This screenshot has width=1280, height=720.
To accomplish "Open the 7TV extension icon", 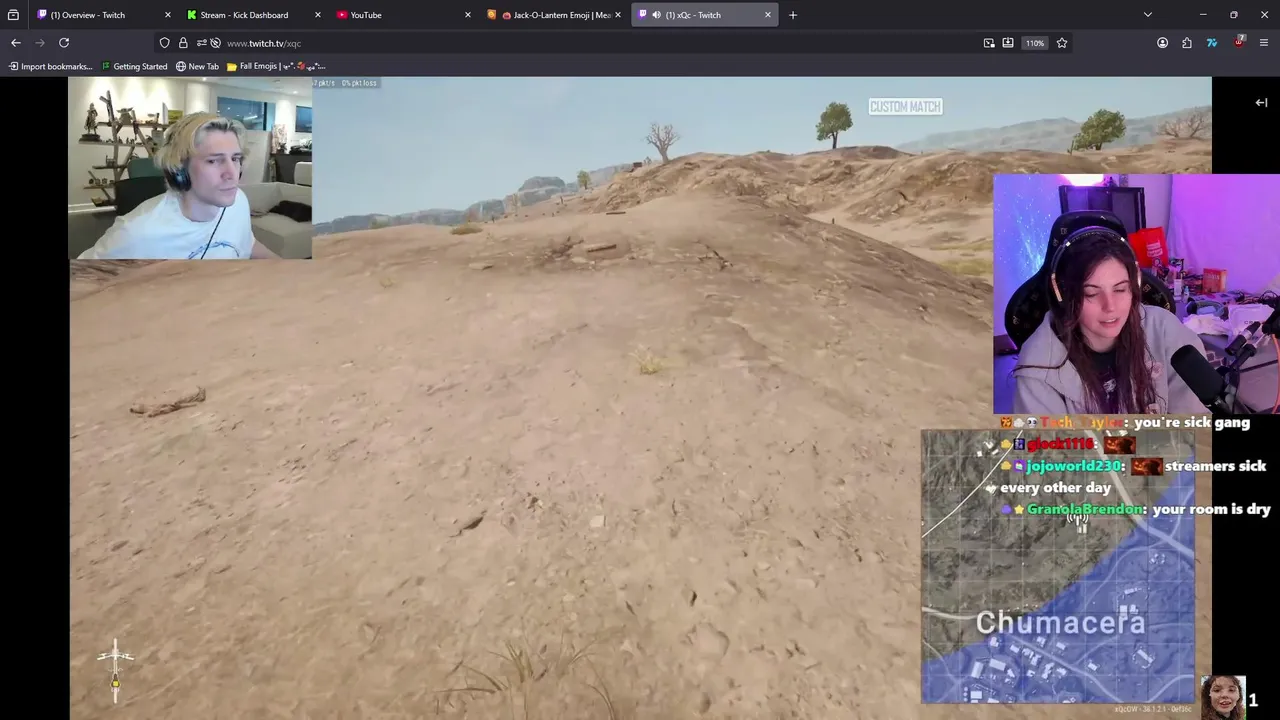I will [1212, 43].
